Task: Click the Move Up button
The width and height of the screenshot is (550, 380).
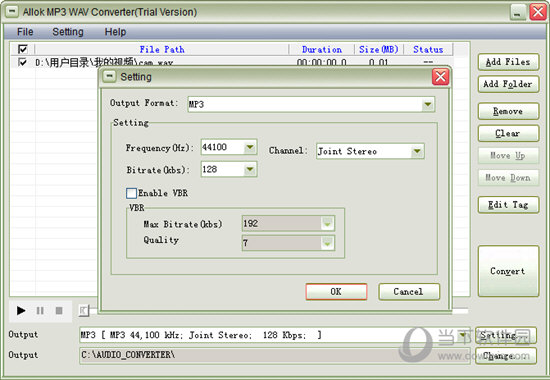Action: 508,155
